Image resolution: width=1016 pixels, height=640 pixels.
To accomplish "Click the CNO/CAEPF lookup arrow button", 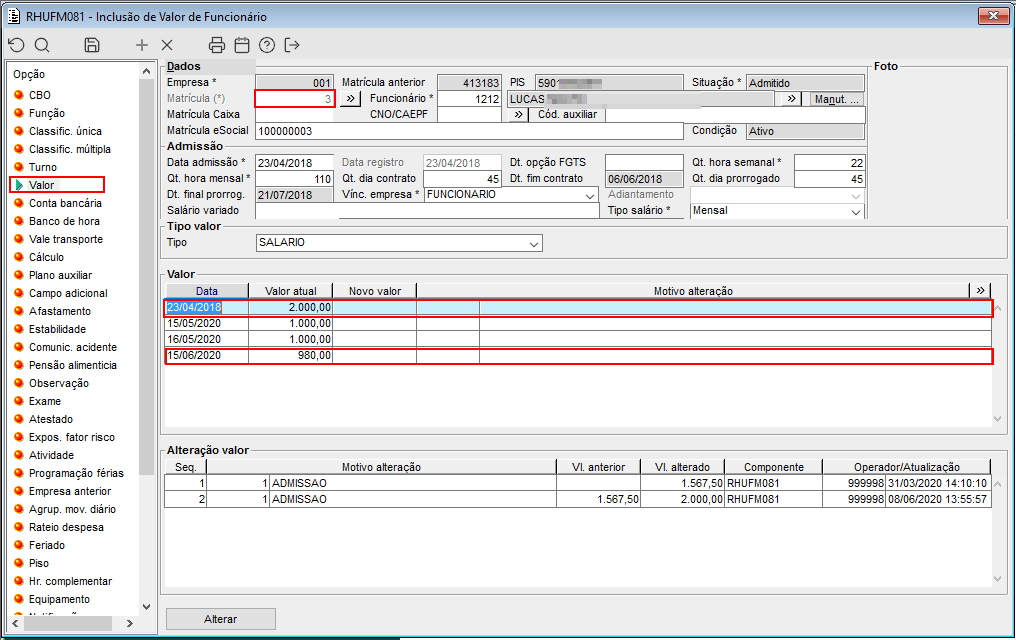I will tap(518, 115).
